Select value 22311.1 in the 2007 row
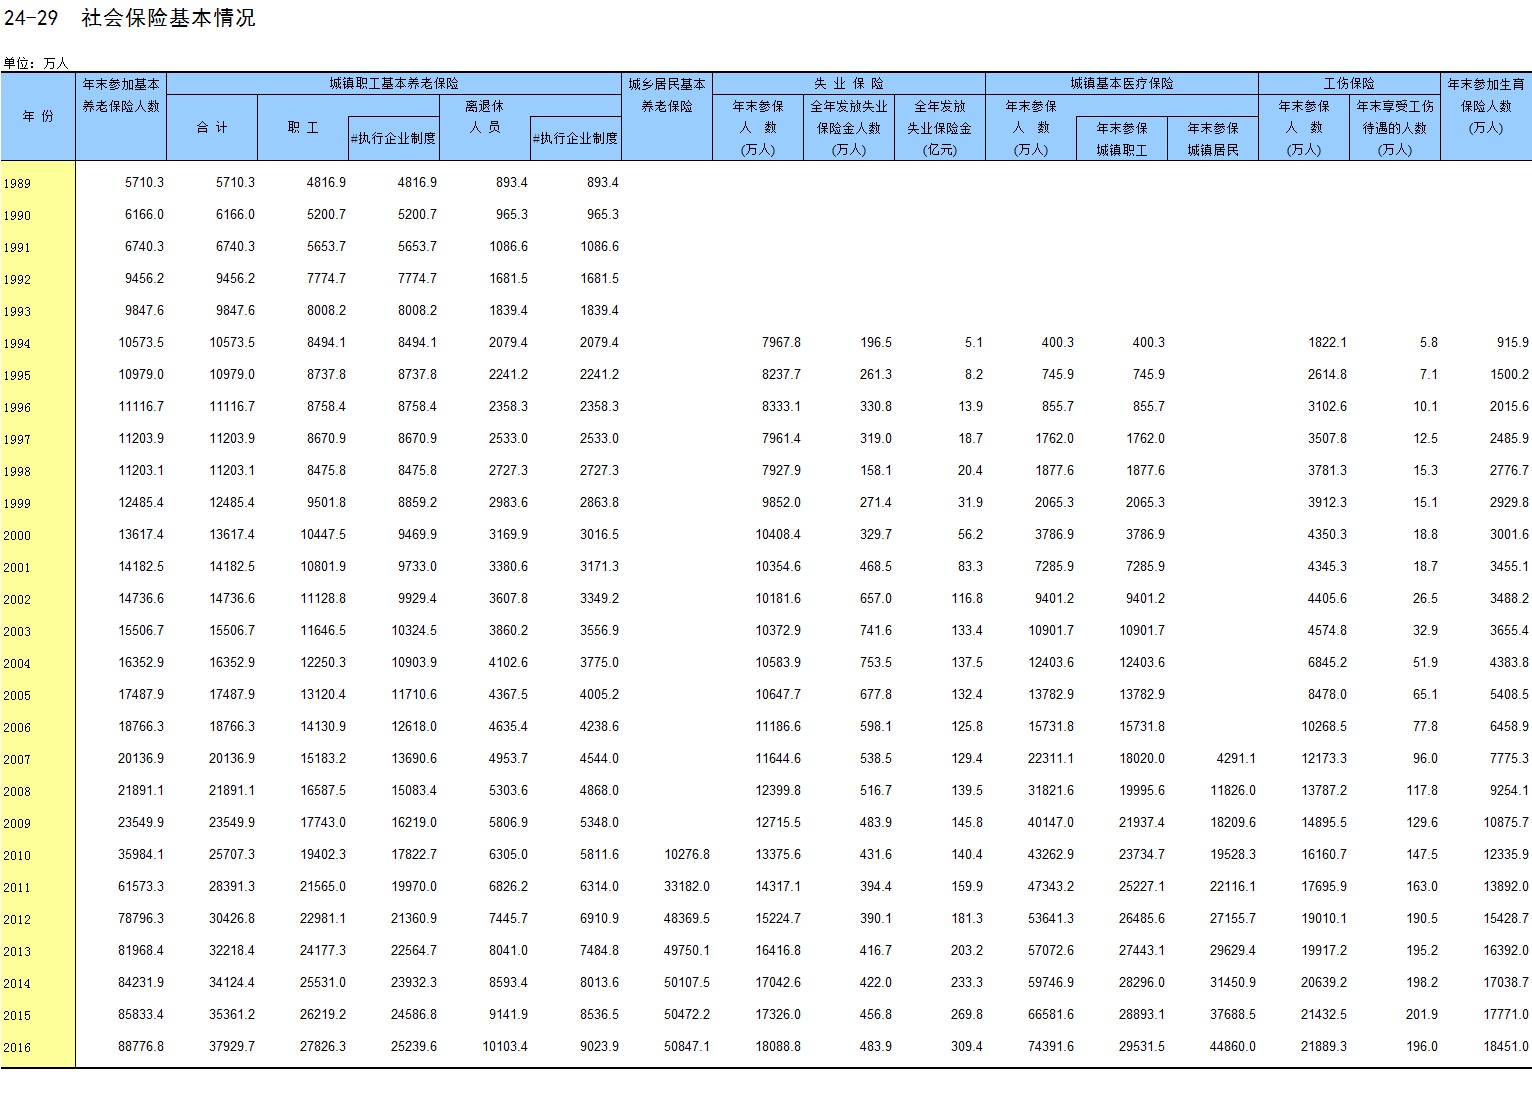The image size is (1532, 1101). [1051, 759]
